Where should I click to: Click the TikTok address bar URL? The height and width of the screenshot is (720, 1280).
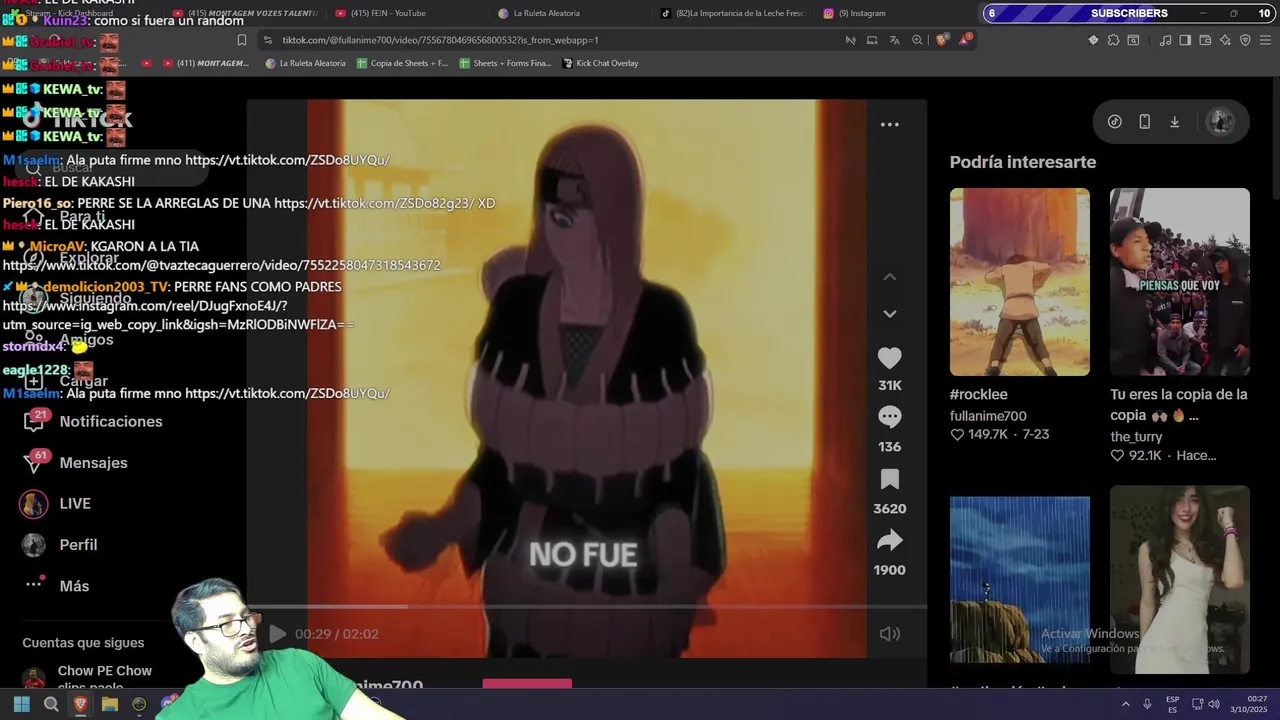pyautogui.click(x=440, y=40)
